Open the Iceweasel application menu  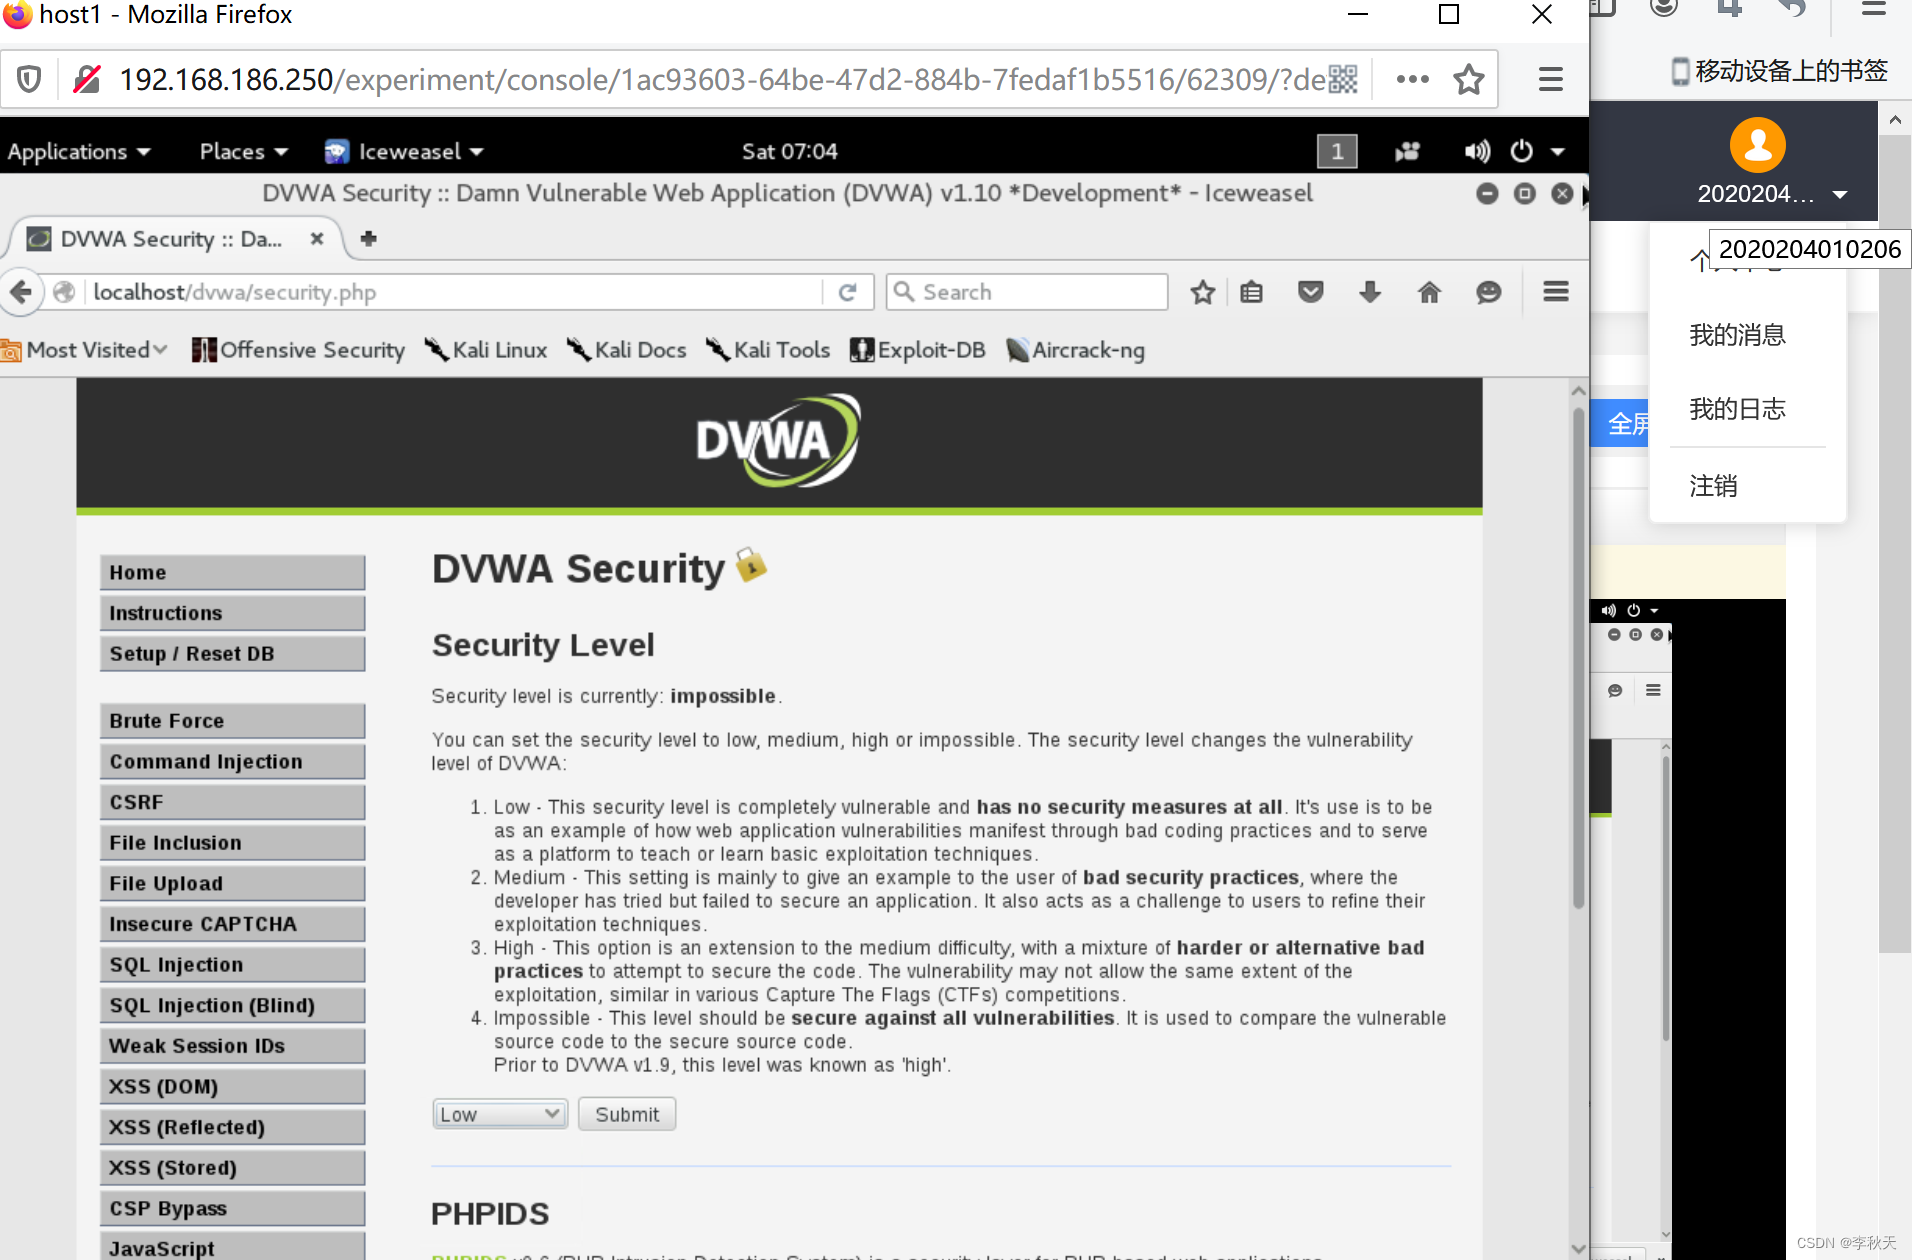[405, 151]
